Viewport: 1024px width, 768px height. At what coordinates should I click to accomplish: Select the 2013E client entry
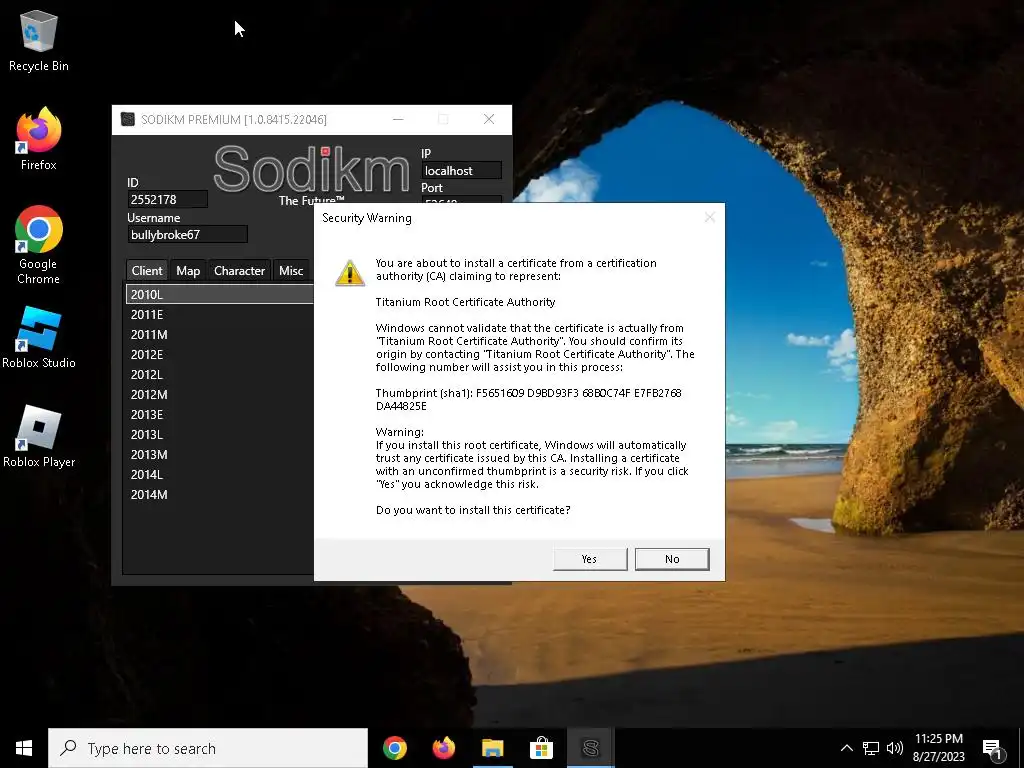(219, 415)
